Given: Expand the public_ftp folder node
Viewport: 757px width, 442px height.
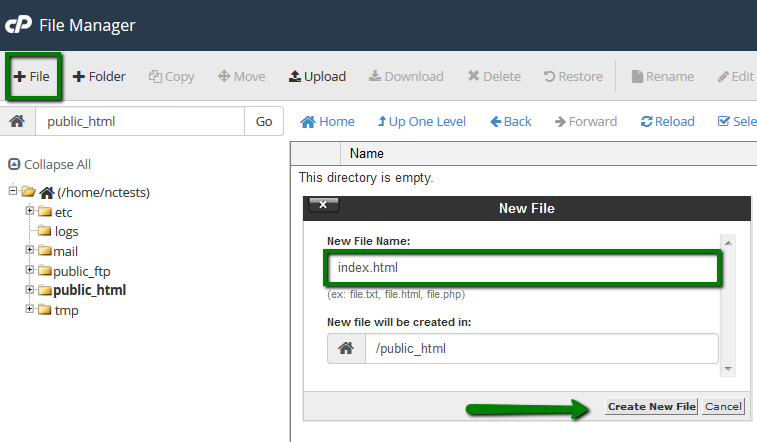Looking at the screenshot, I should [30, 270].
